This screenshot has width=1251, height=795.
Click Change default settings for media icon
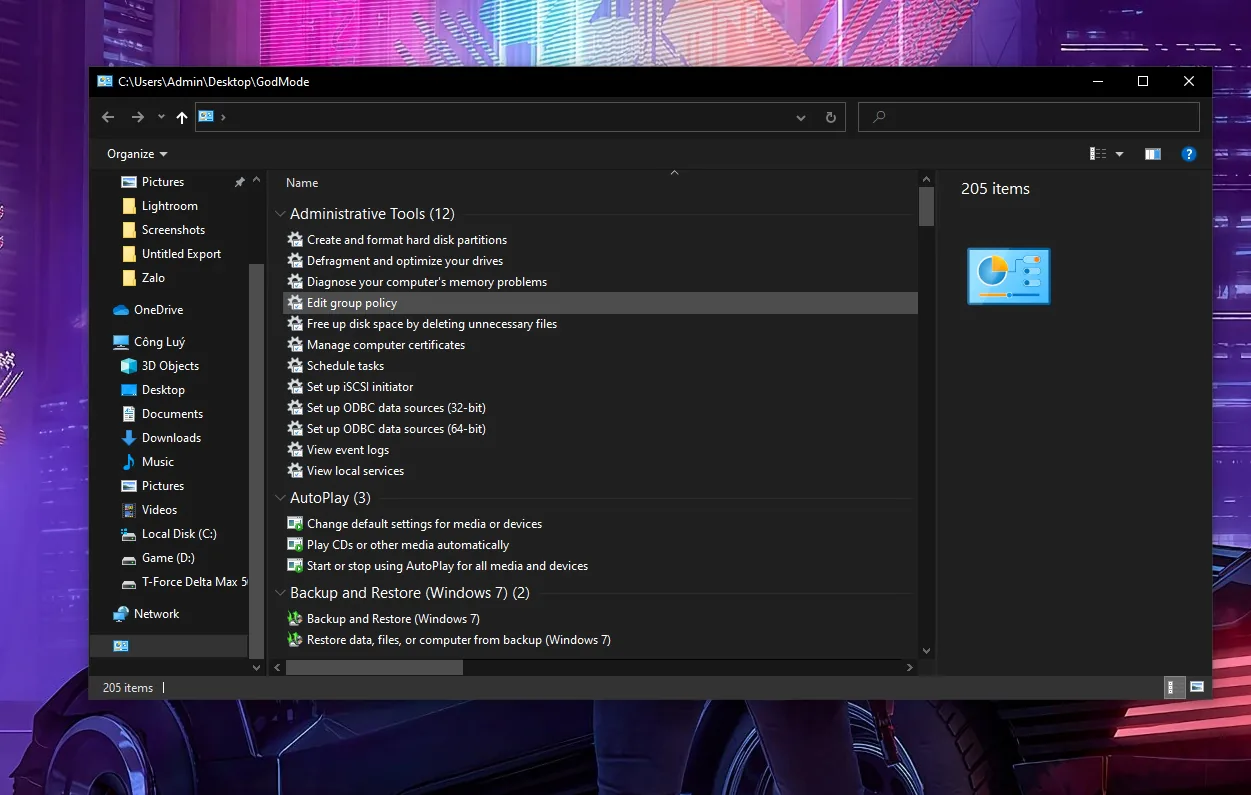pos(295,524)
